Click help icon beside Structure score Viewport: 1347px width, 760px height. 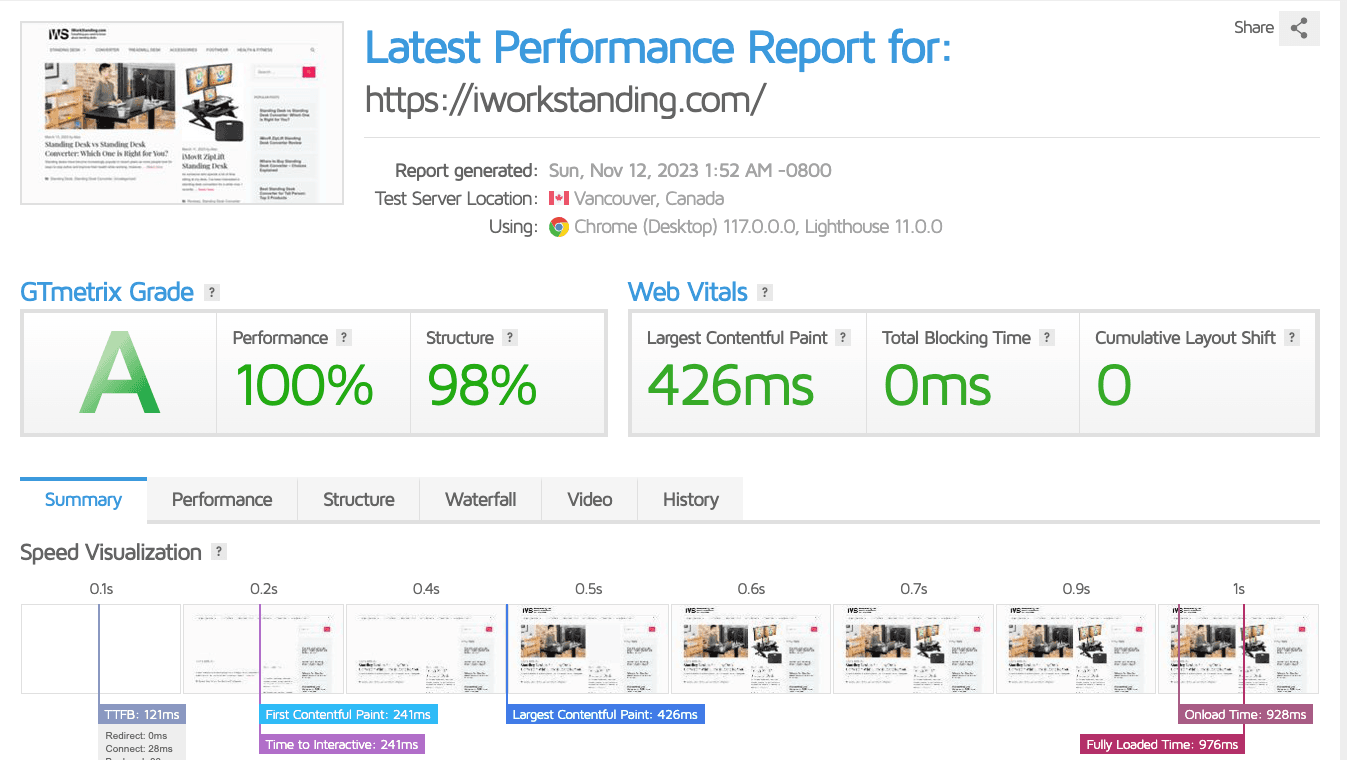click(x=510, y=338)
